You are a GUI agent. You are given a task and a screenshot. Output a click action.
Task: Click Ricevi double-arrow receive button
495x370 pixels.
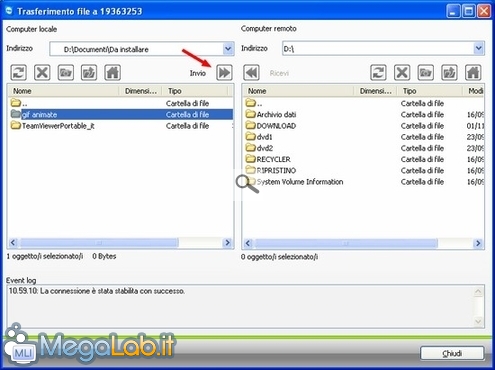click(251, 72)
